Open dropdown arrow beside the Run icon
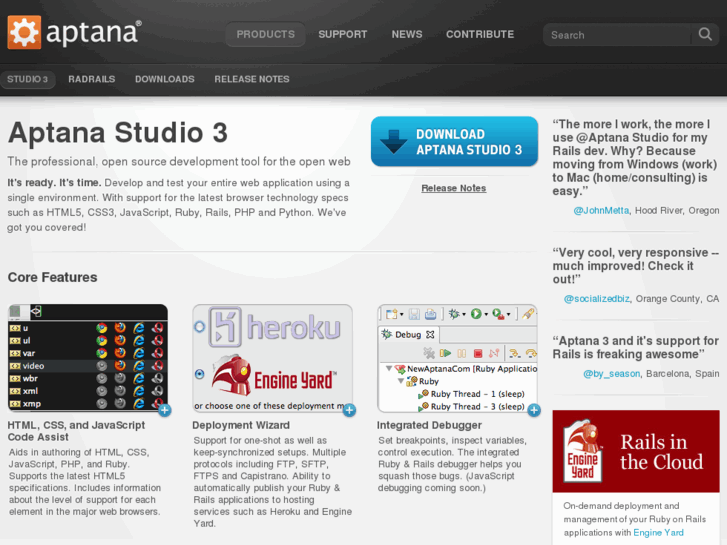Viewport: 727px width, 545px height. click(486, 314)
